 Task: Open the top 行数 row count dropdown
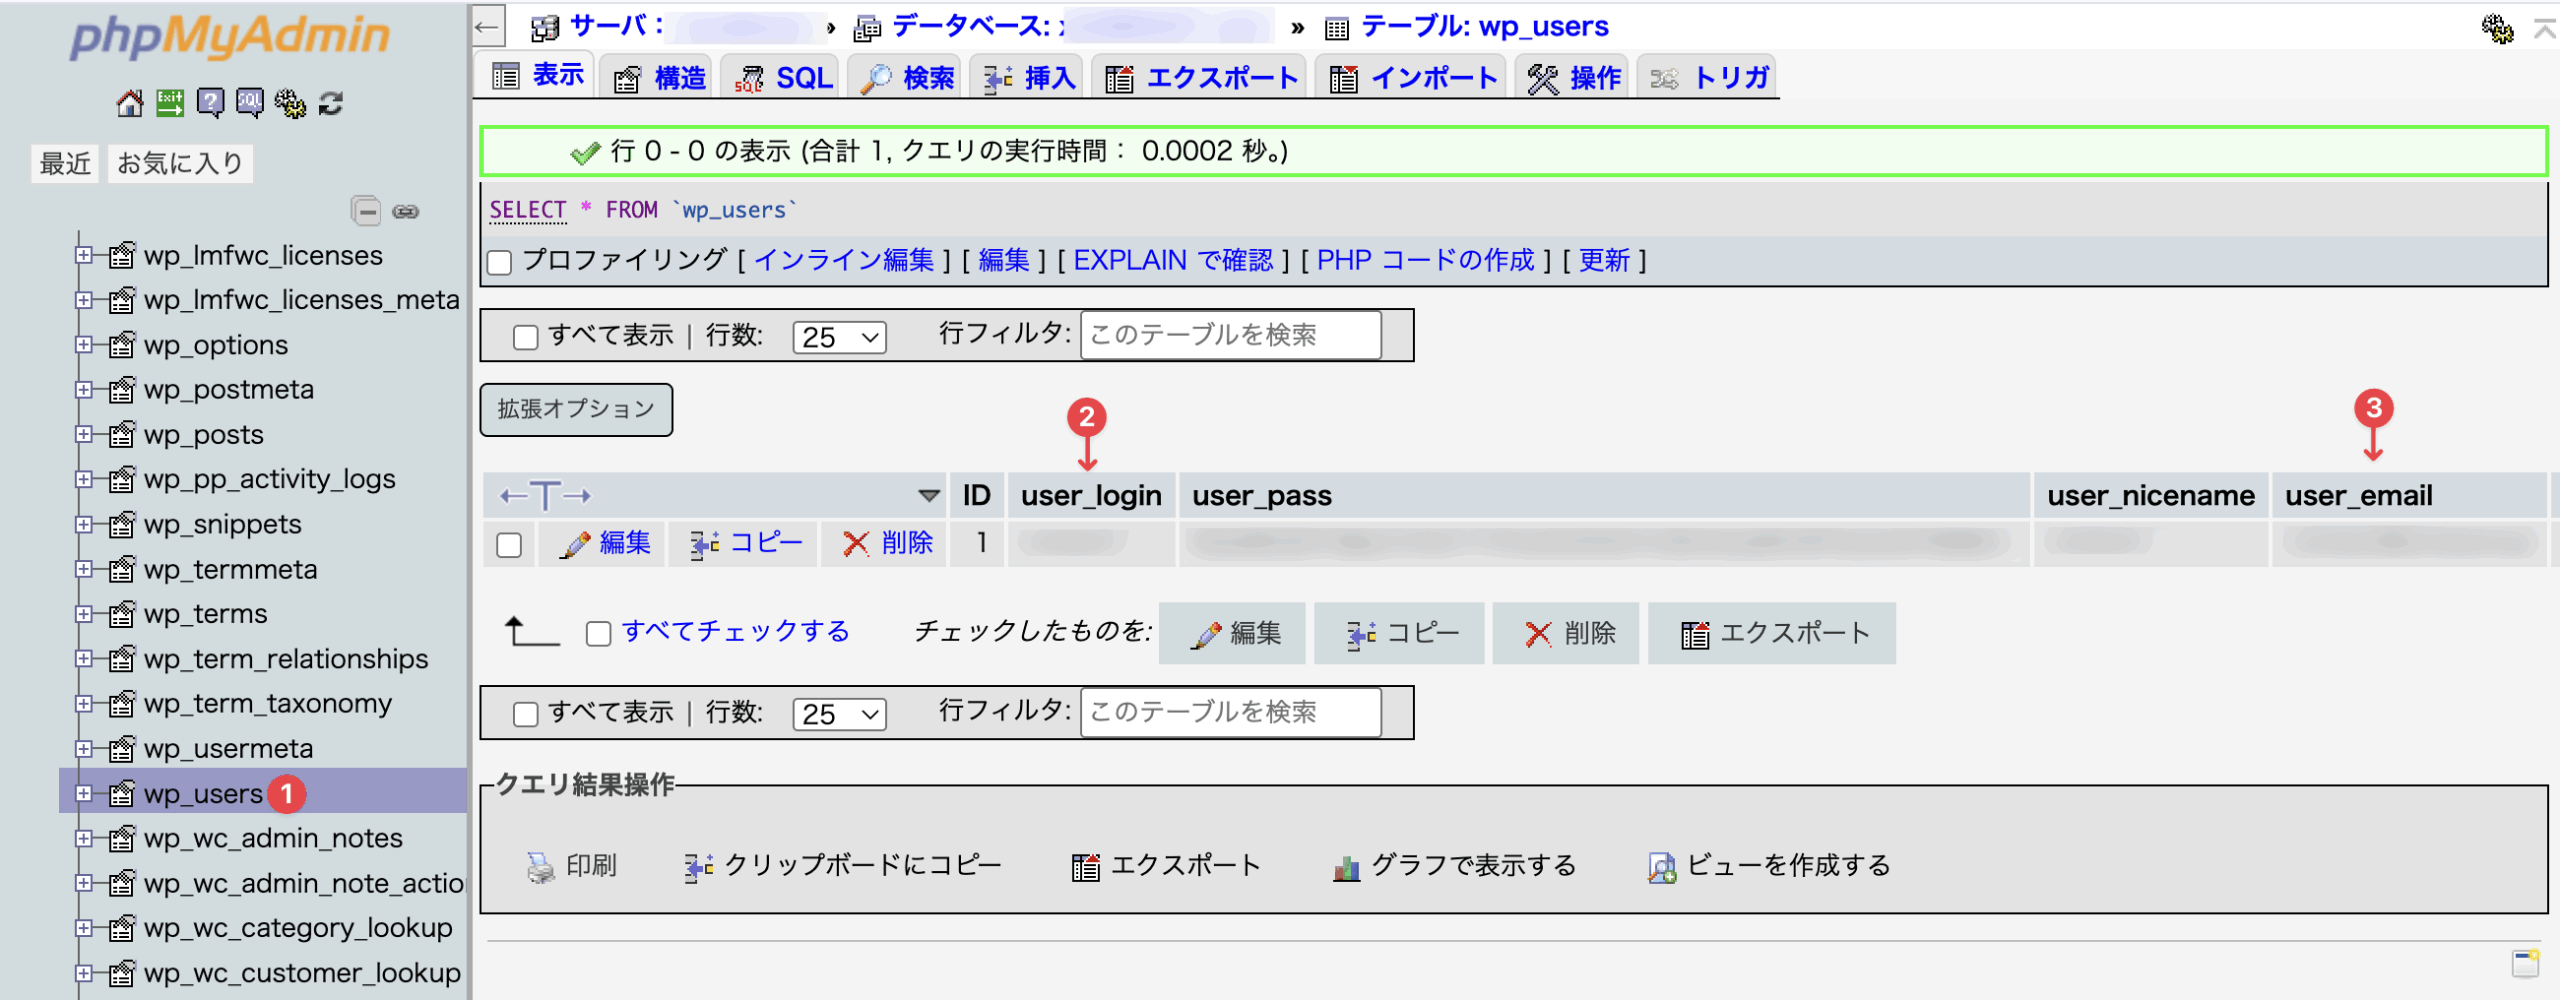[839, 337]
